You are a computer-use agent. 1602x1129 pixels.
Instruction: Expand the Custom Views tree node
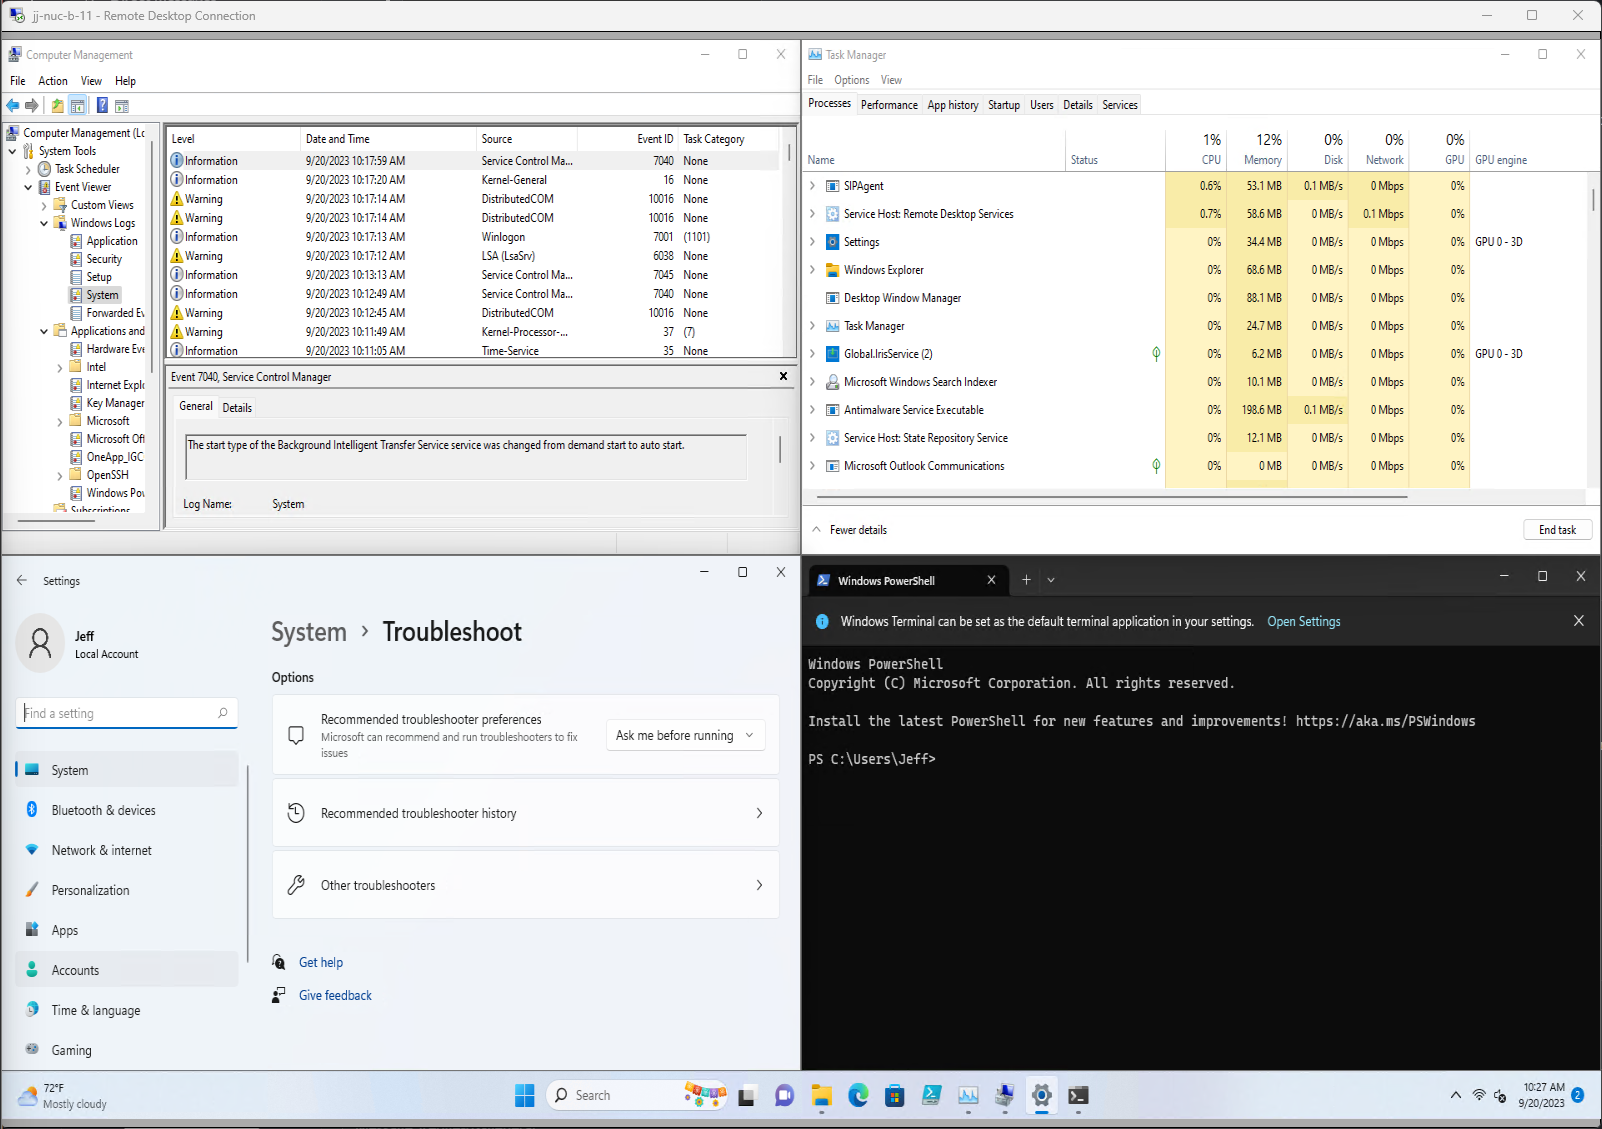click(44, 206)
